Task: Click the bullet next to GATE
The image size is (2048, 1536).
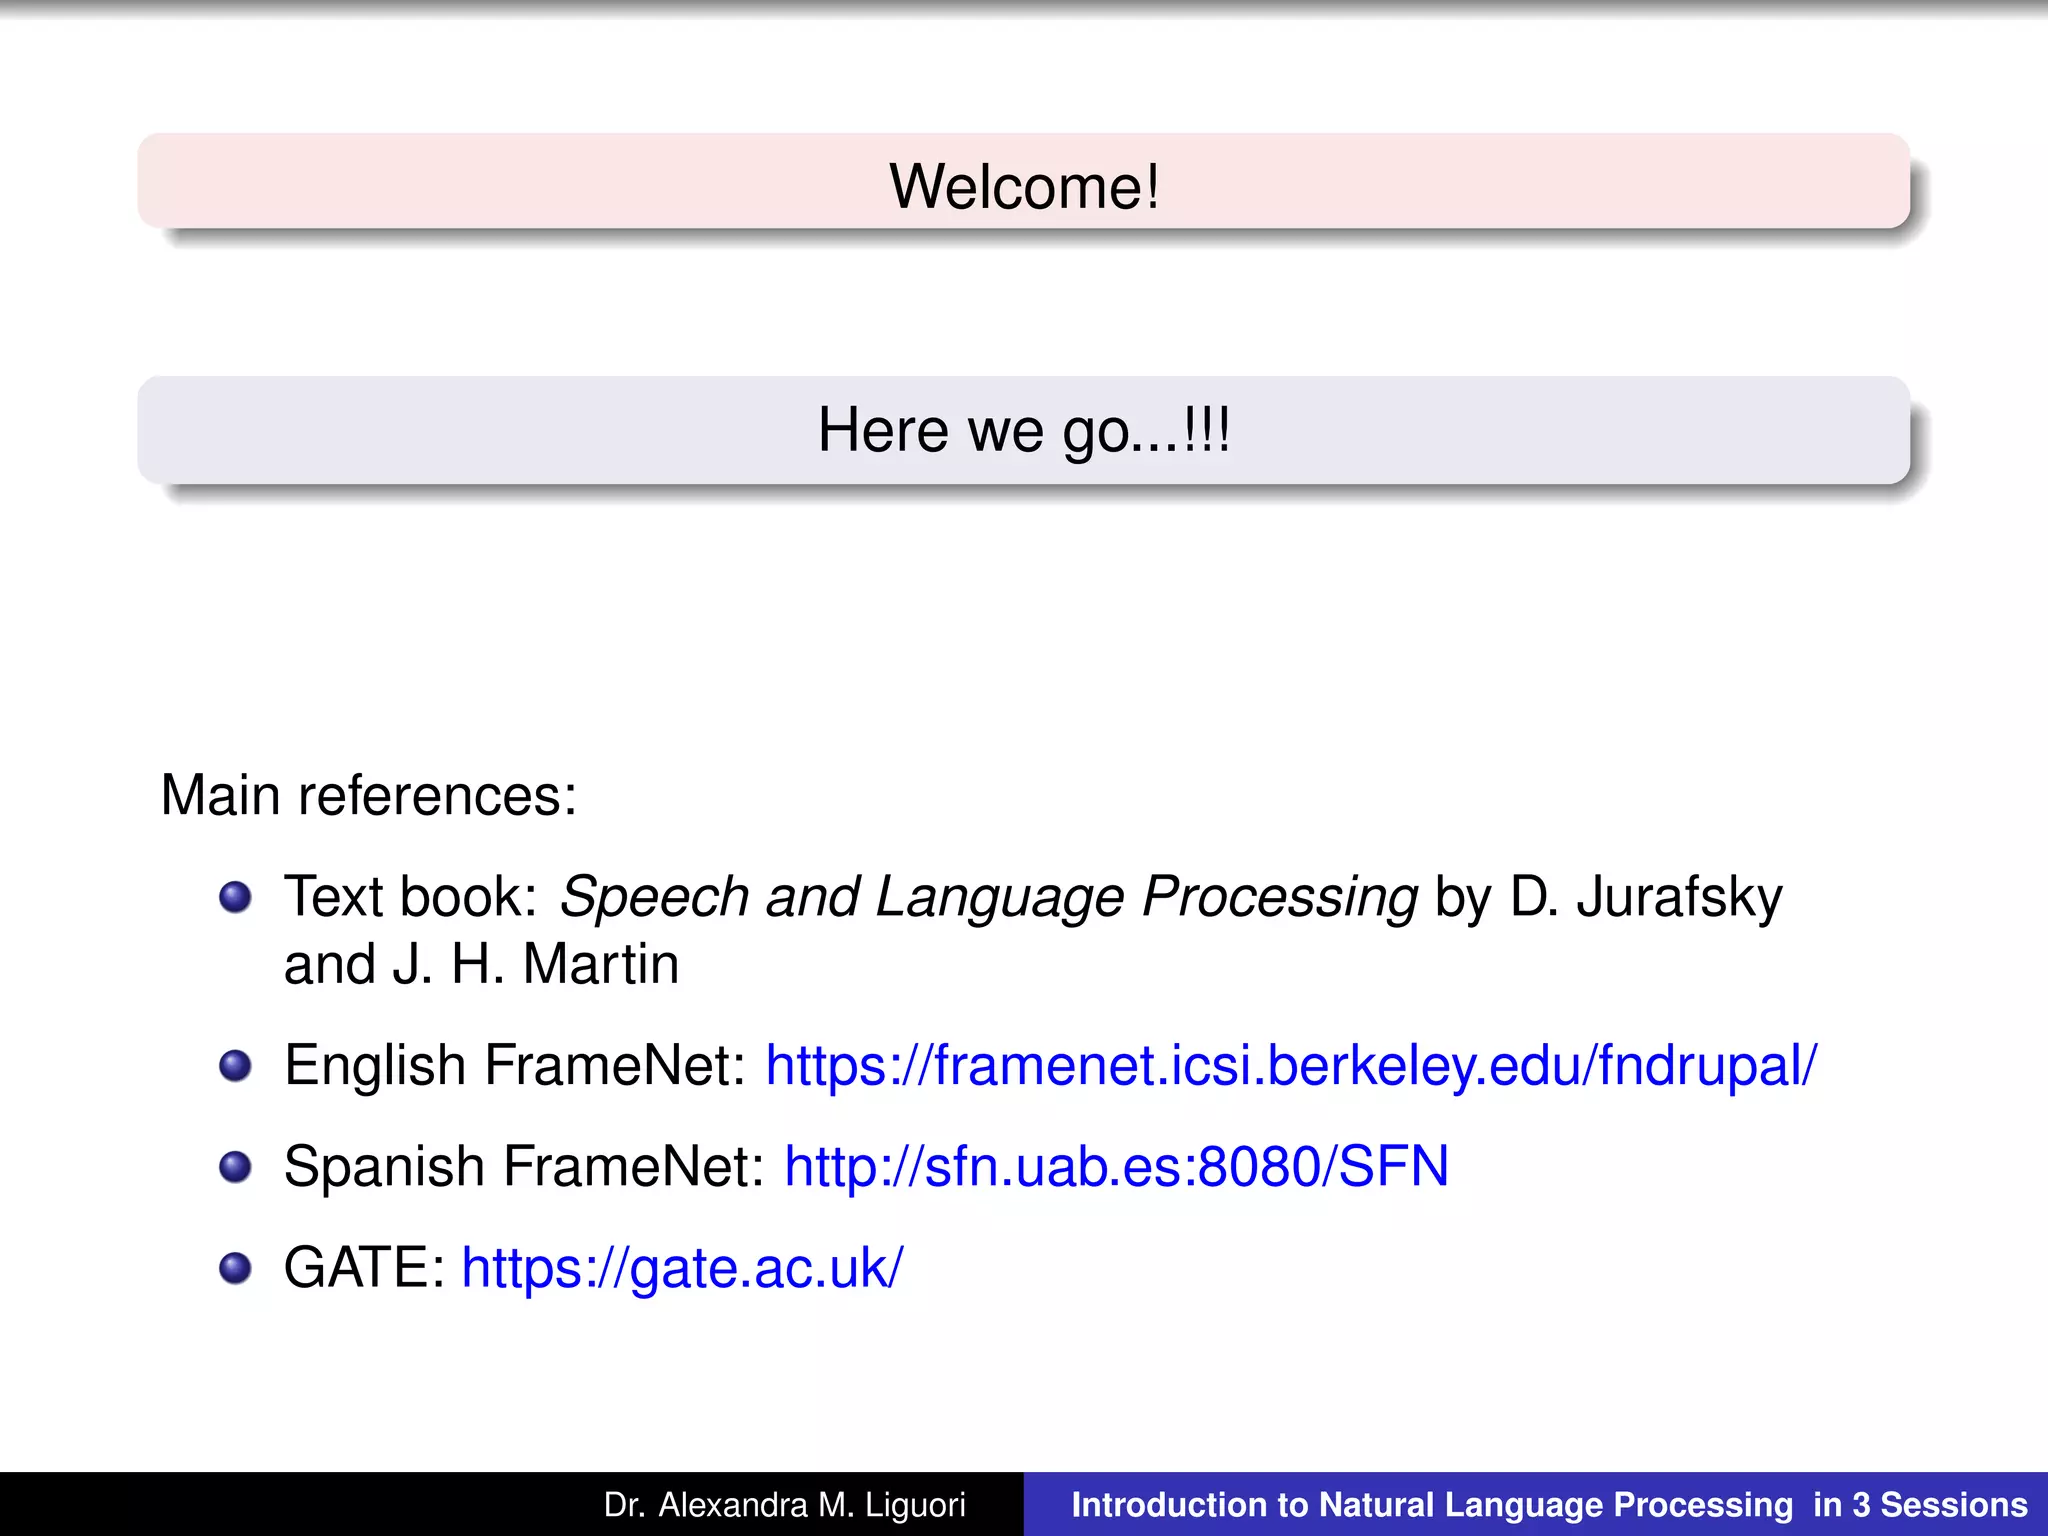Action: (235, 1268)
